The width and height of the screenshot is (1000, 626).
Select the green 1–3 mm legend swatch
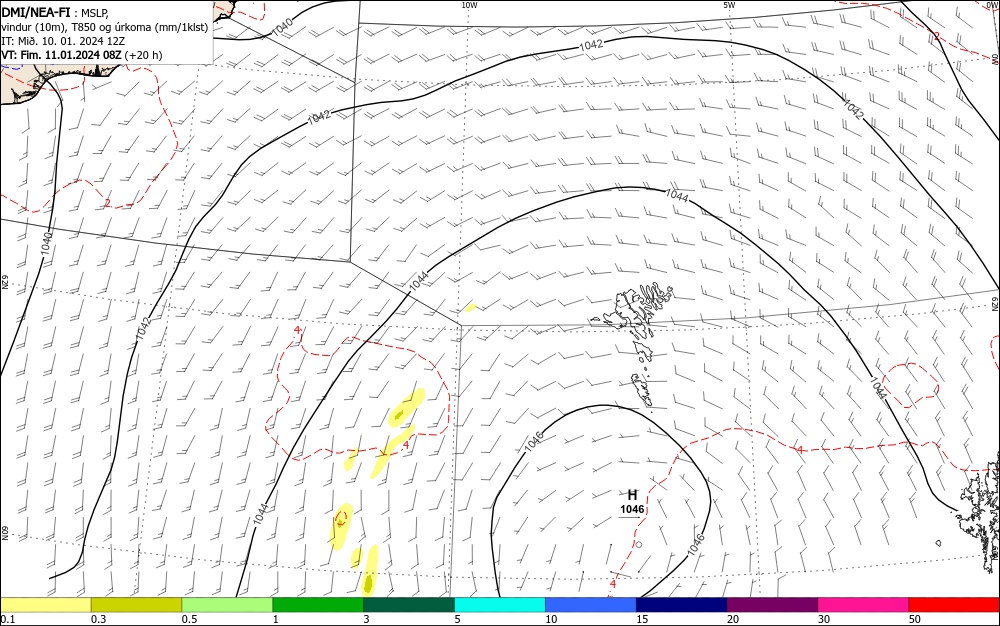pyautogui.click(x=318, y=605)
